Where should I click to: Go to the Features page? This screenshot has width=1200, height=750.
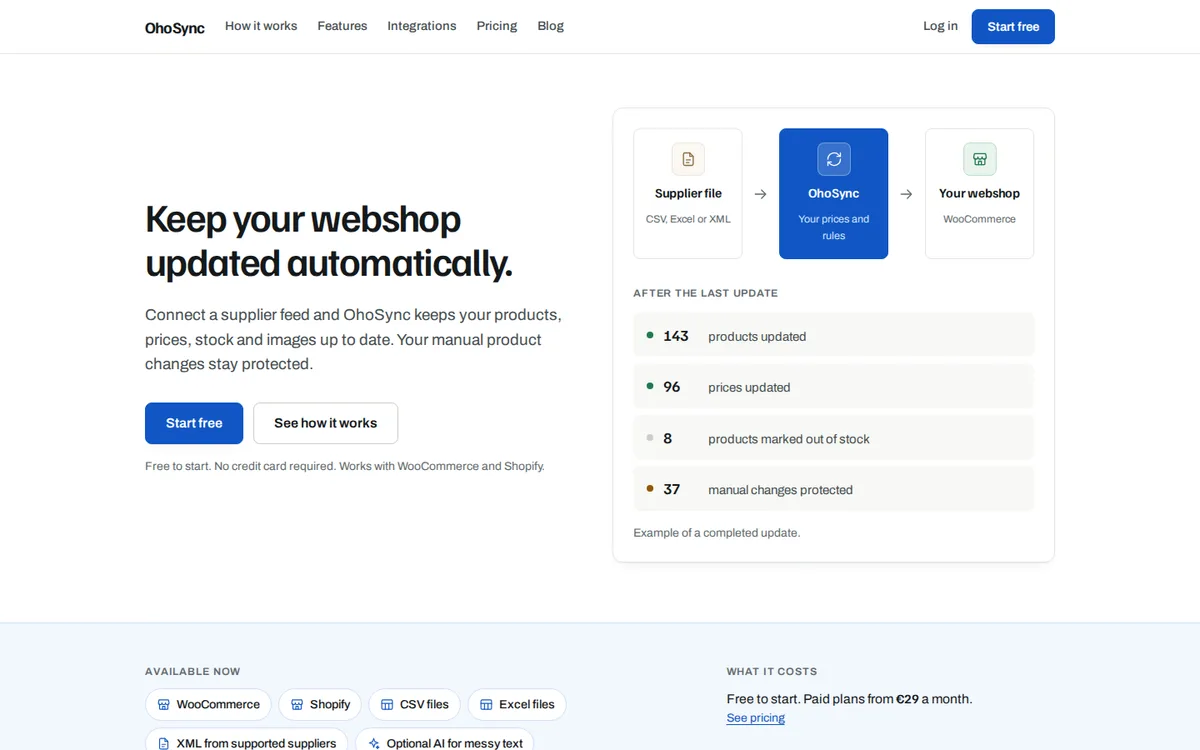pyautogui.click(x=342, y=26)
